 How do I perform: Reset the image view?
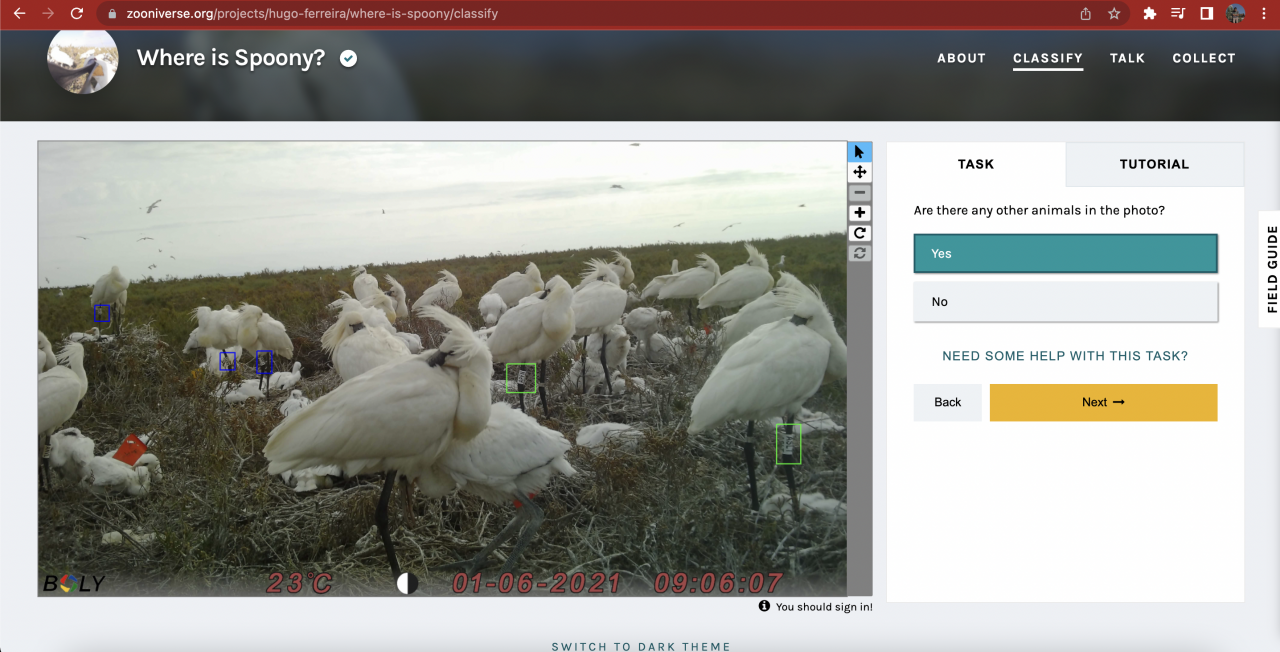(x=859, y=253)
